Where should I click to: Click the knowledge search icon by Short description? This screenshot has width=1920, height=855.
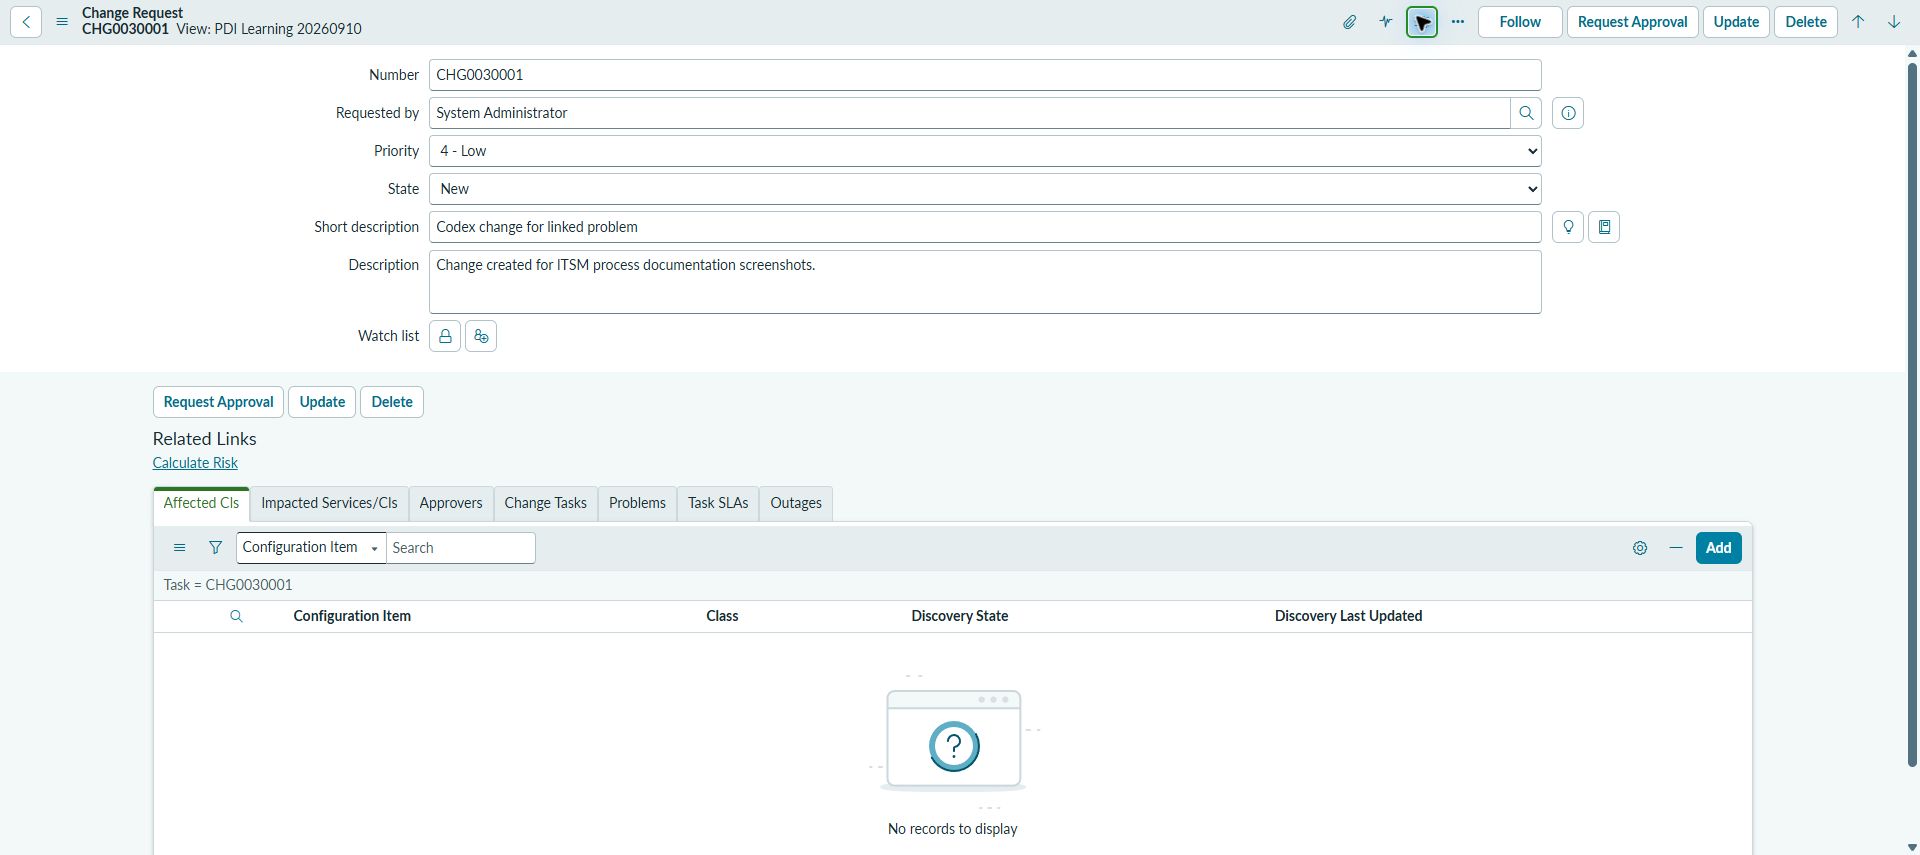tap(1605, 227)
